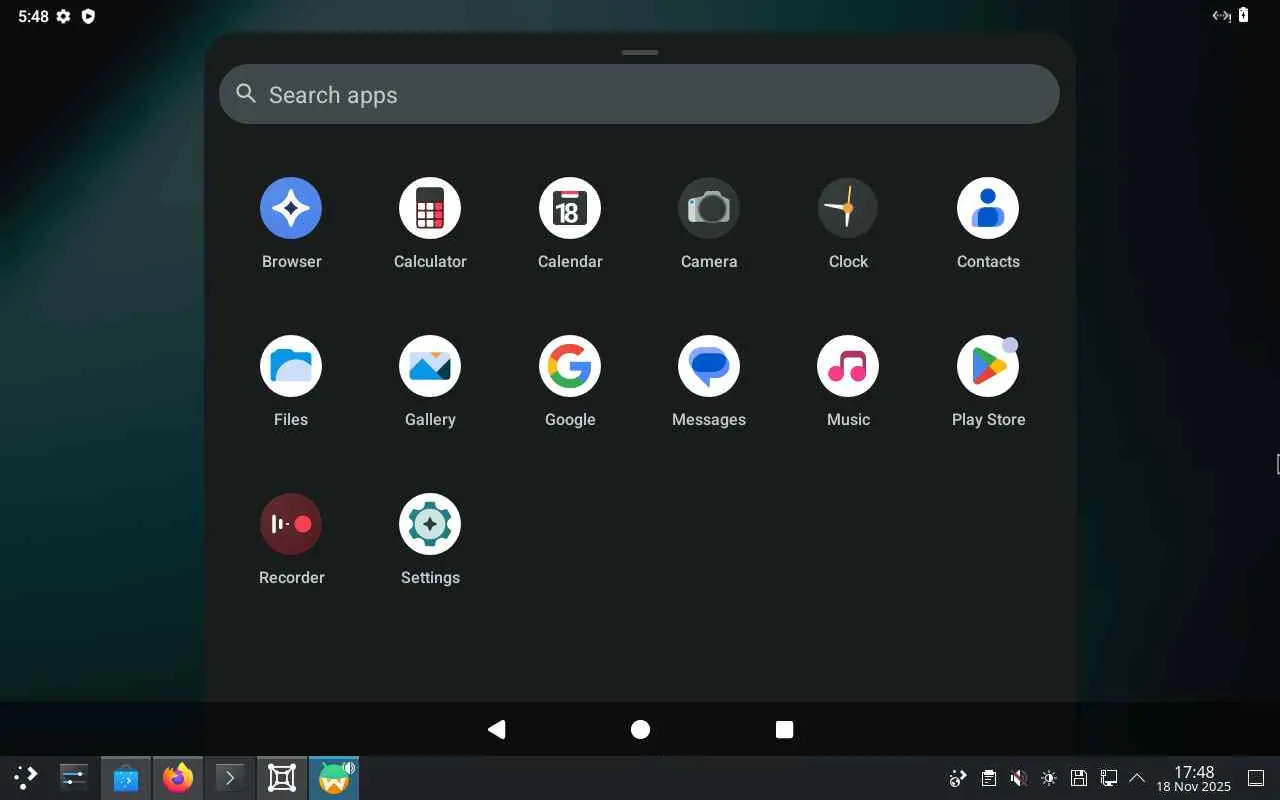Viewport: 1280px width, 800px height.
Task: Tap the Android Back navigation button
Action: coord(496,730)
